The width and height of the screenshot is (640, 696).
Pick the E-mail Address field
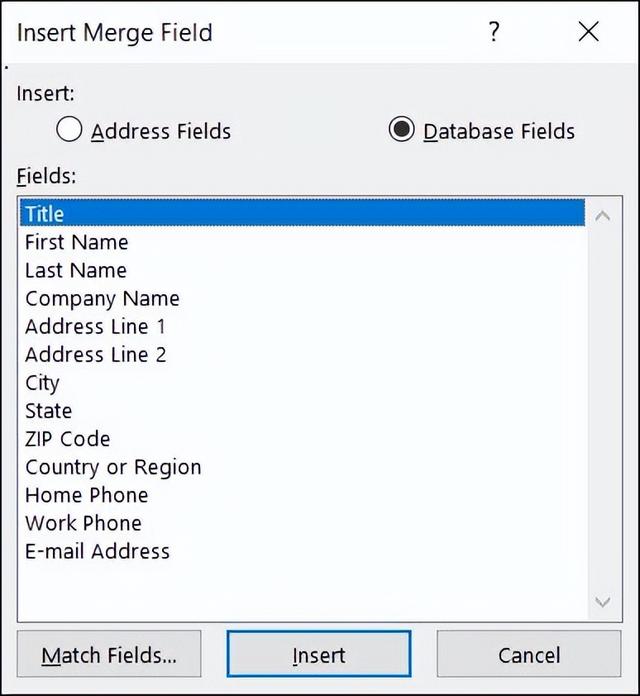[x=303, y=551]
